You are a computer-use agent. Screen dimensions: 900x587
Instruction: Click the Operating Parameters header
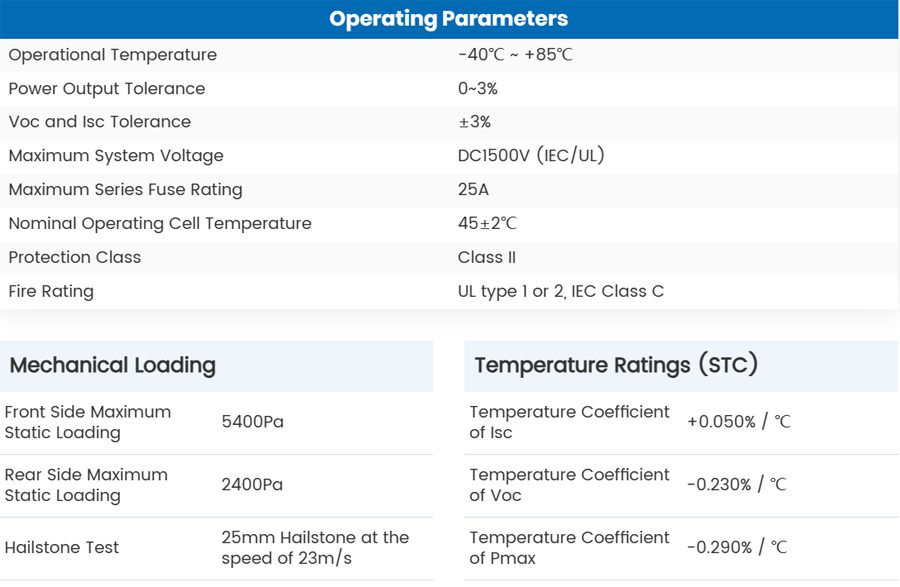coord(448,19)
